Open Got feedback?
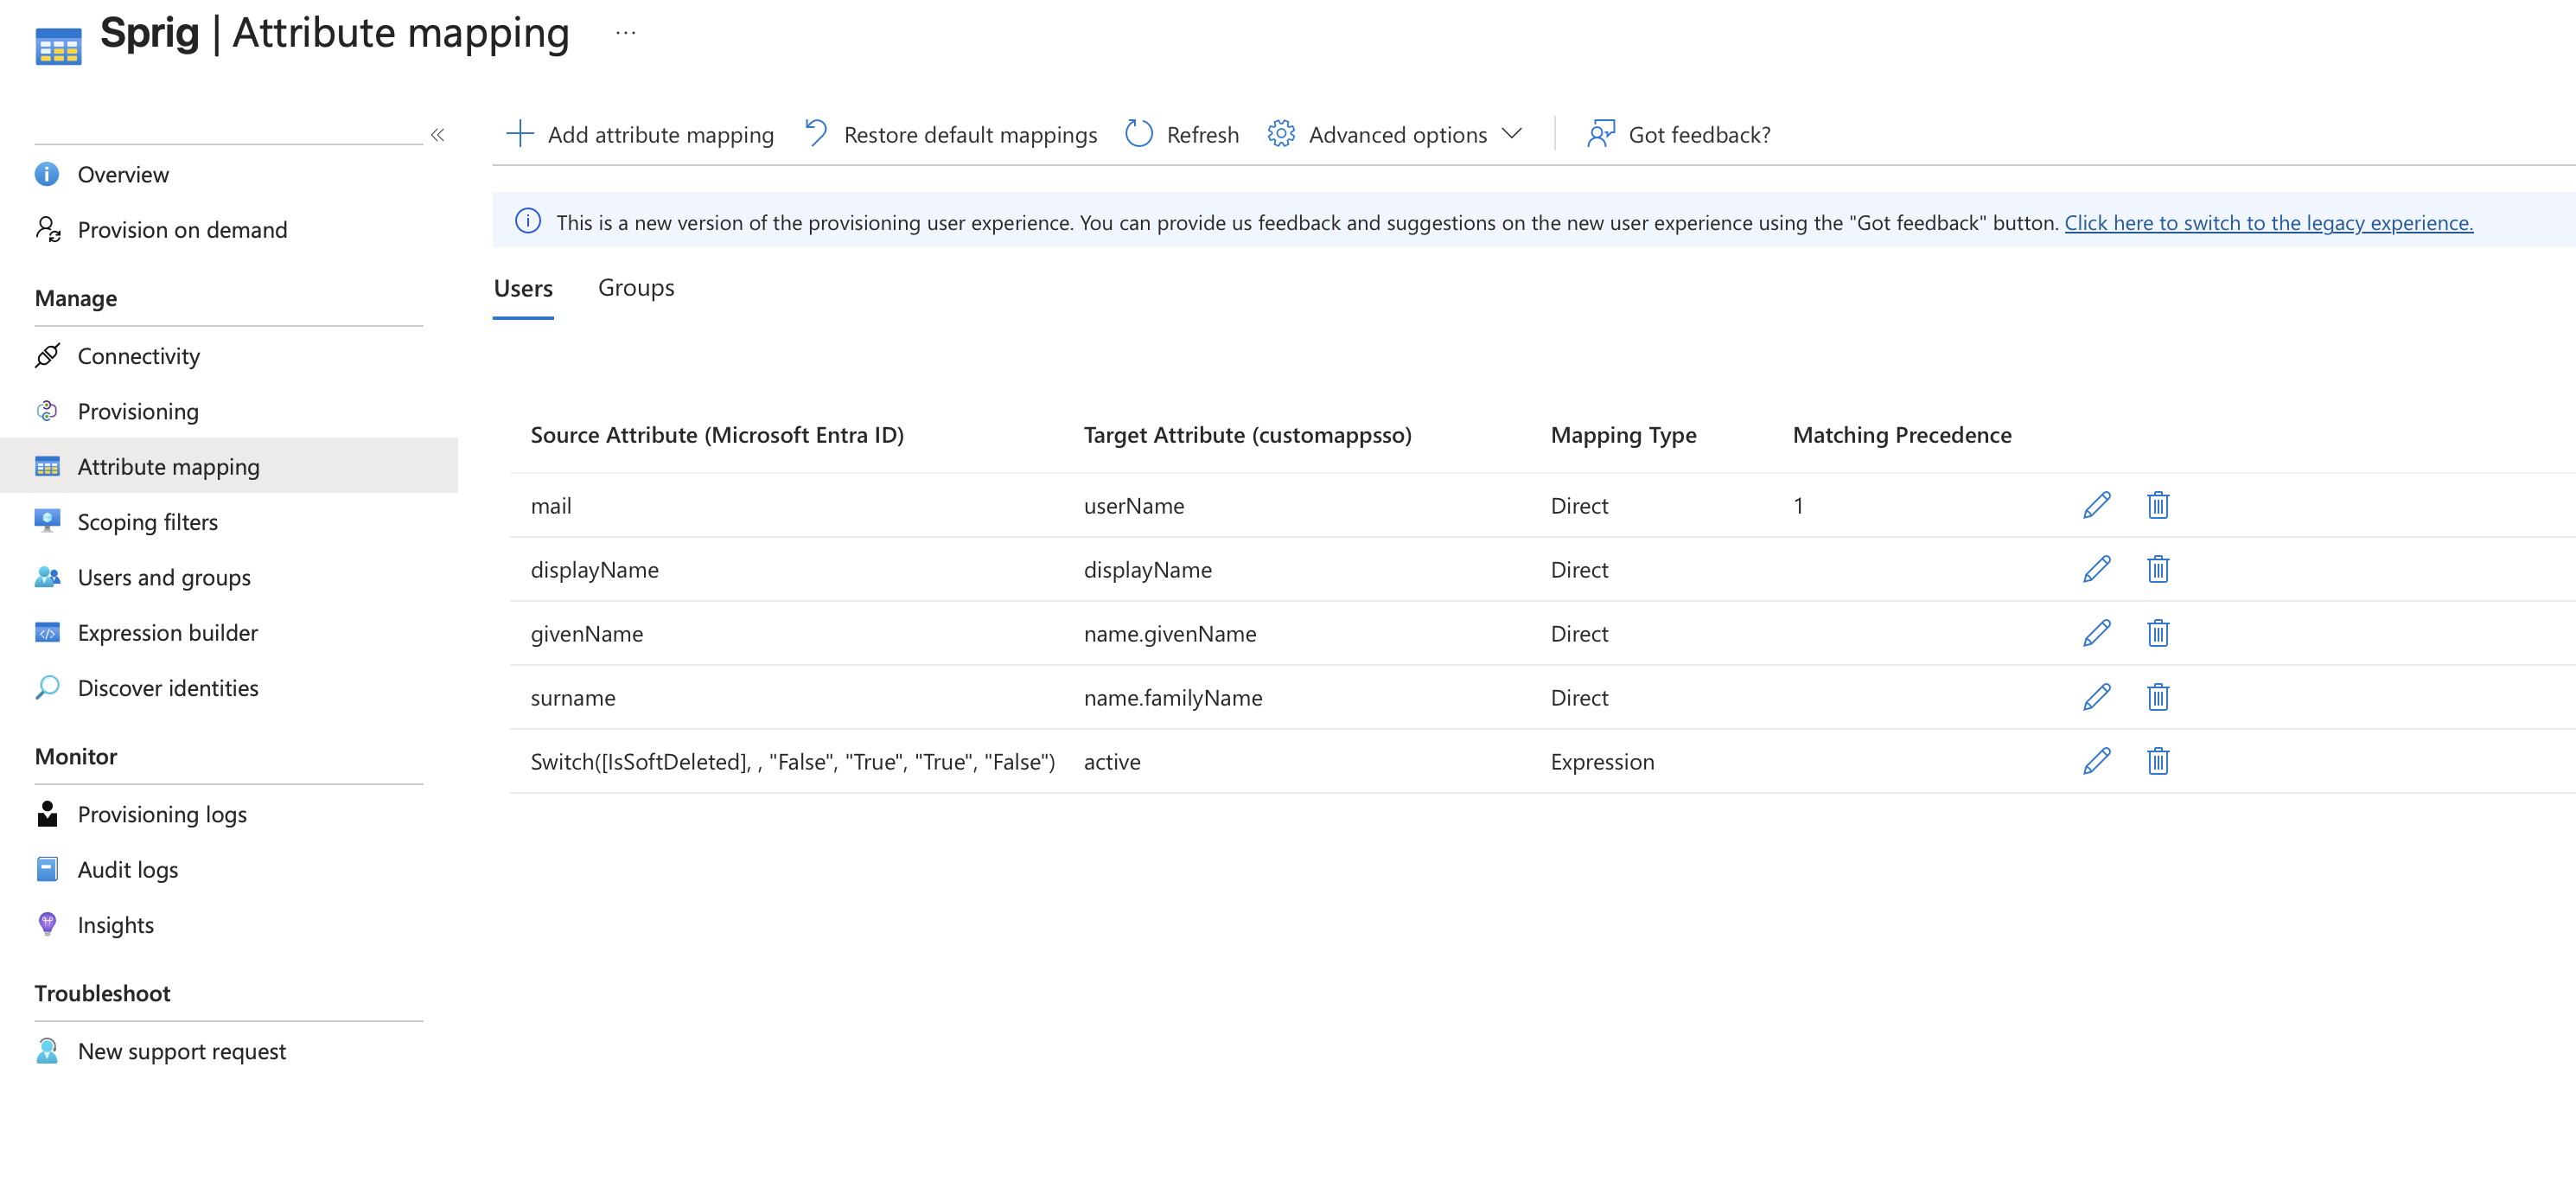Image resolution: width=2576 pixels, height=1195 pixels. (1678, 134)
